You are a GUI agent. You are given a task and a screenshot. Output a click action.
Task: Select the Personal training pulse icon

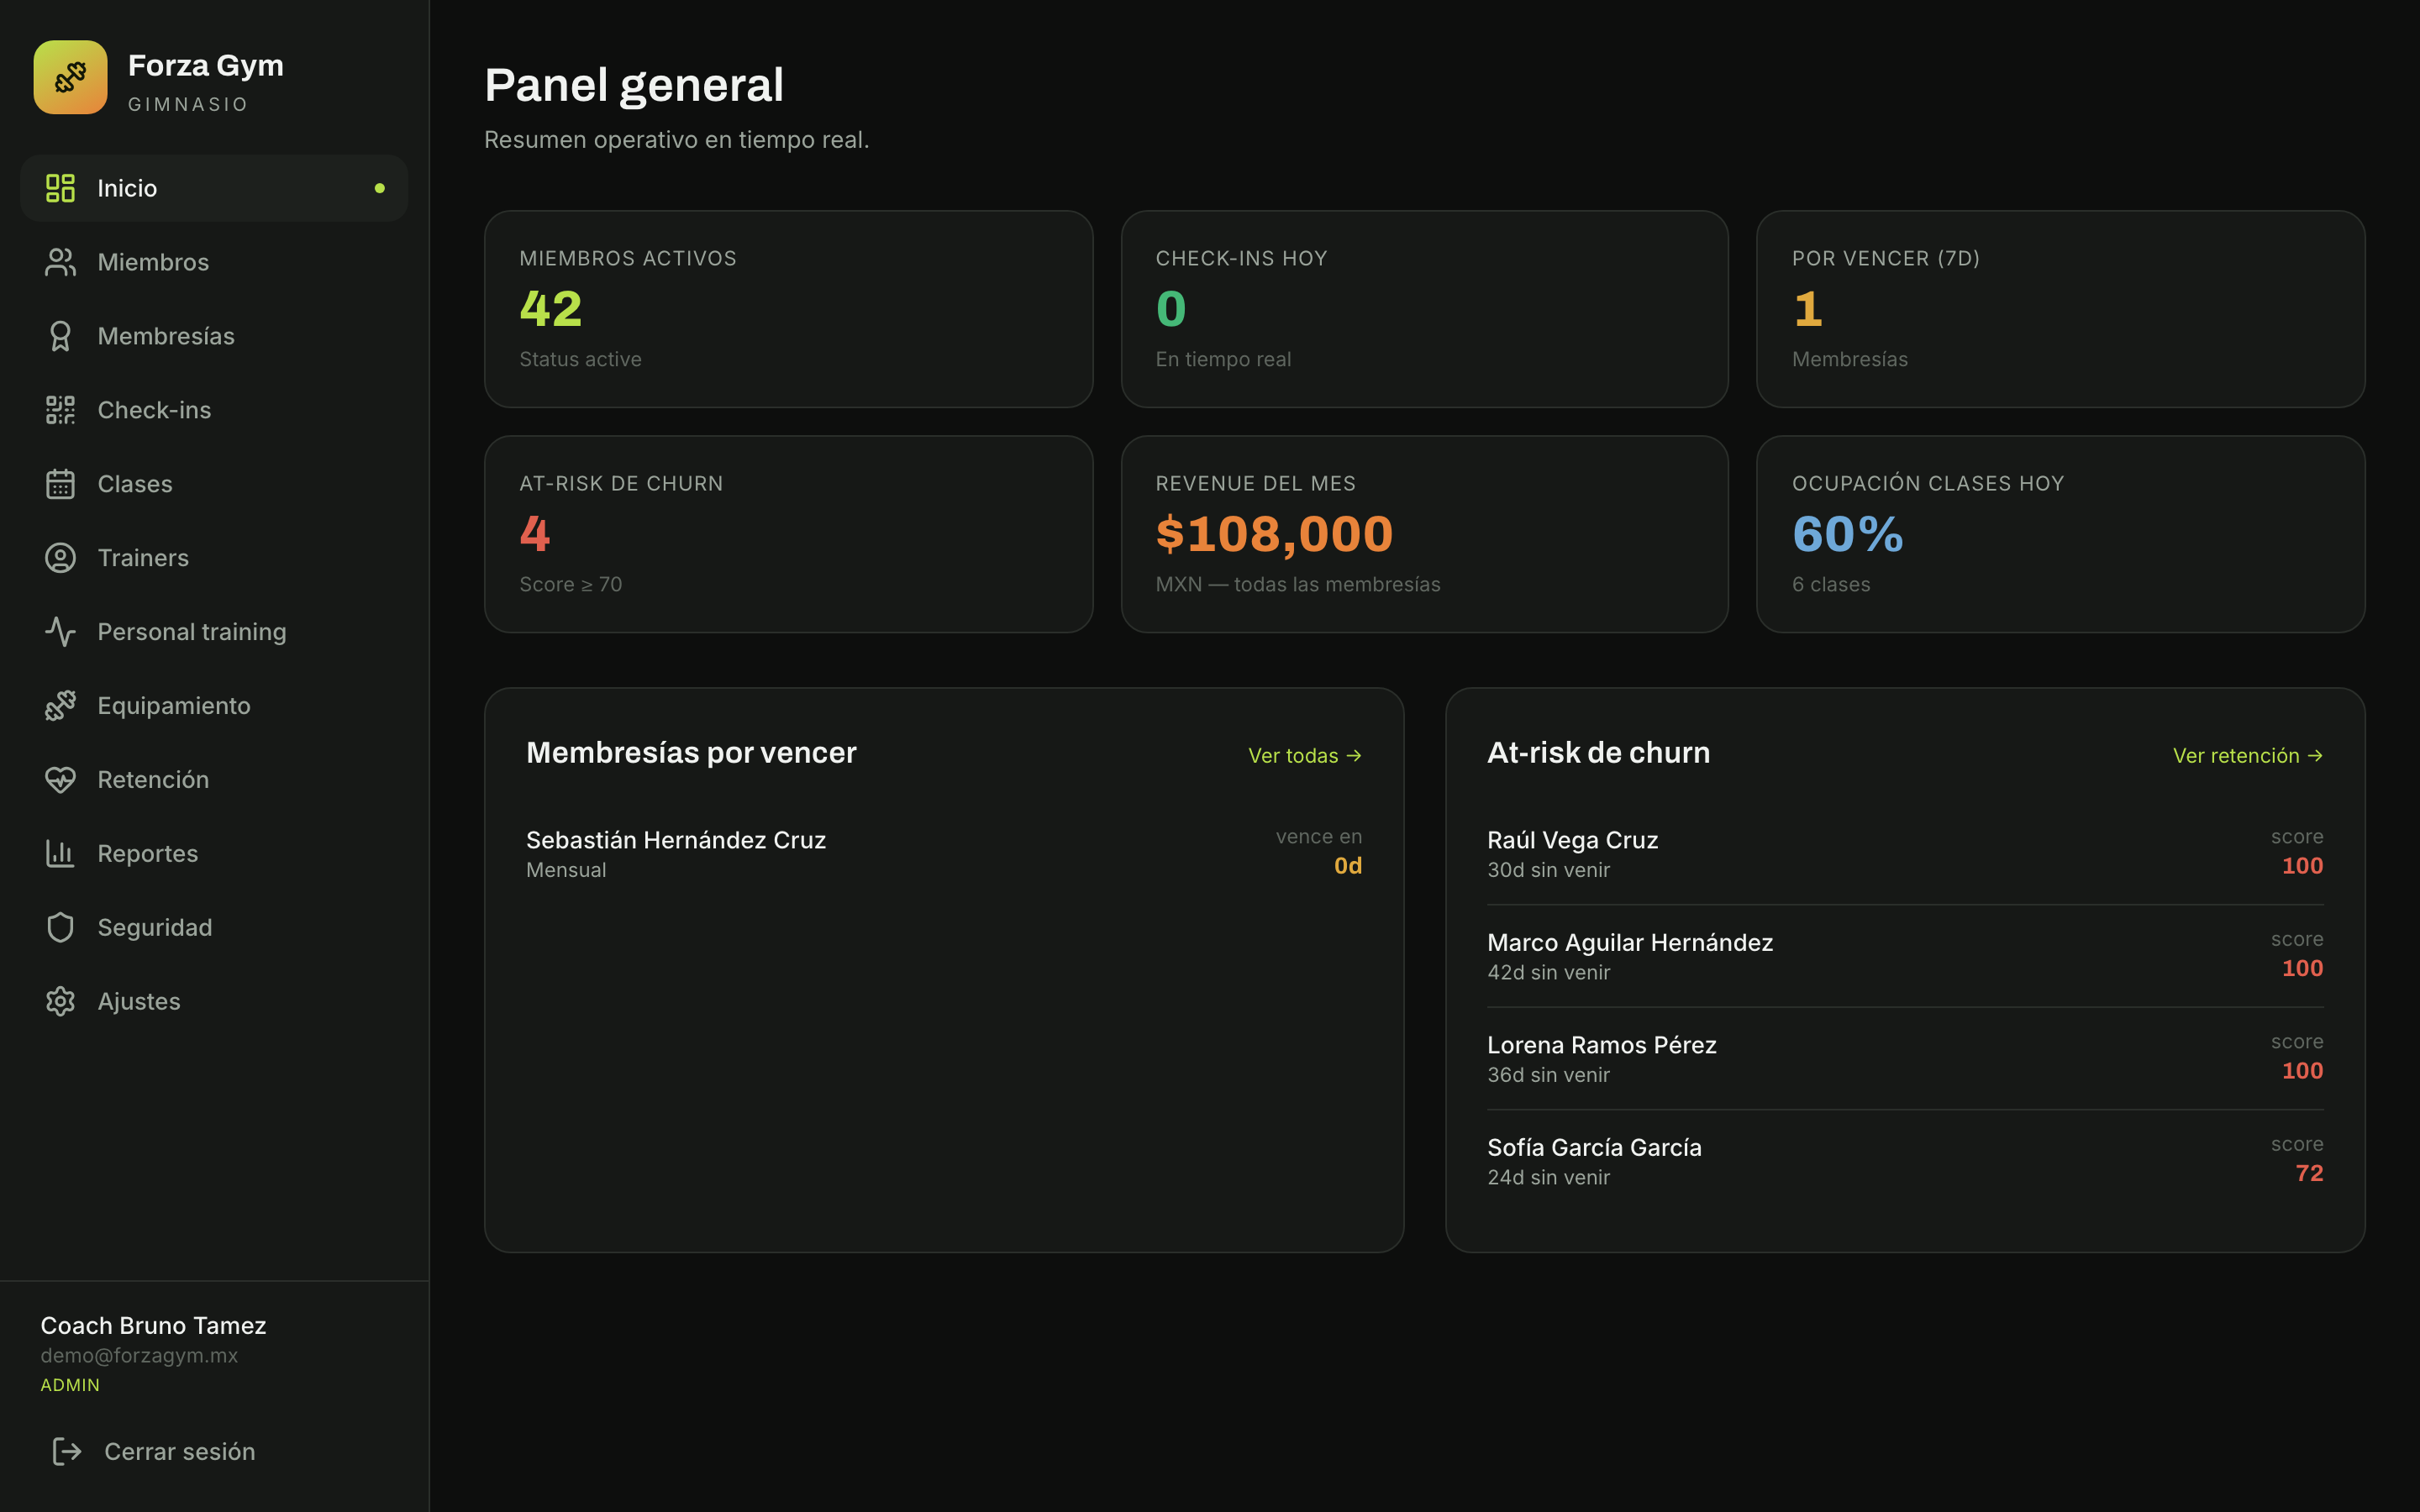[60, 632]
